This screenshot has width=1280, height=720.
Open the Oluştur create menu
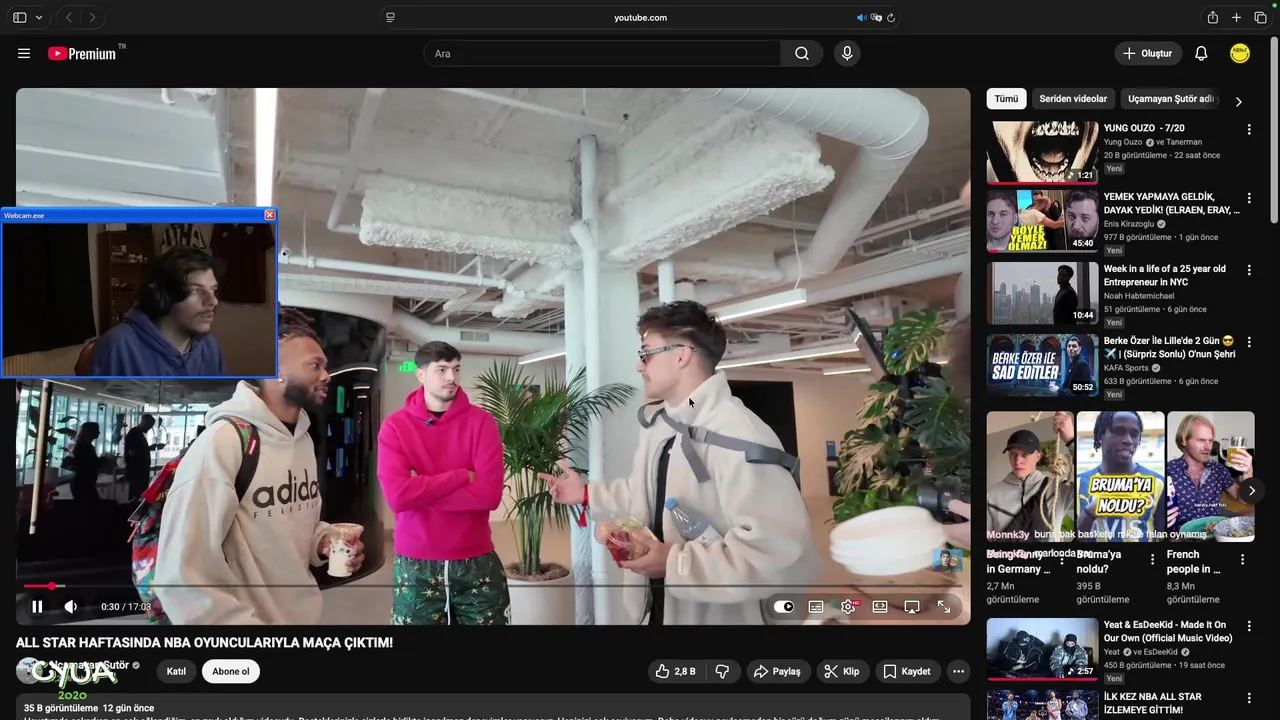click(1148, 54)
